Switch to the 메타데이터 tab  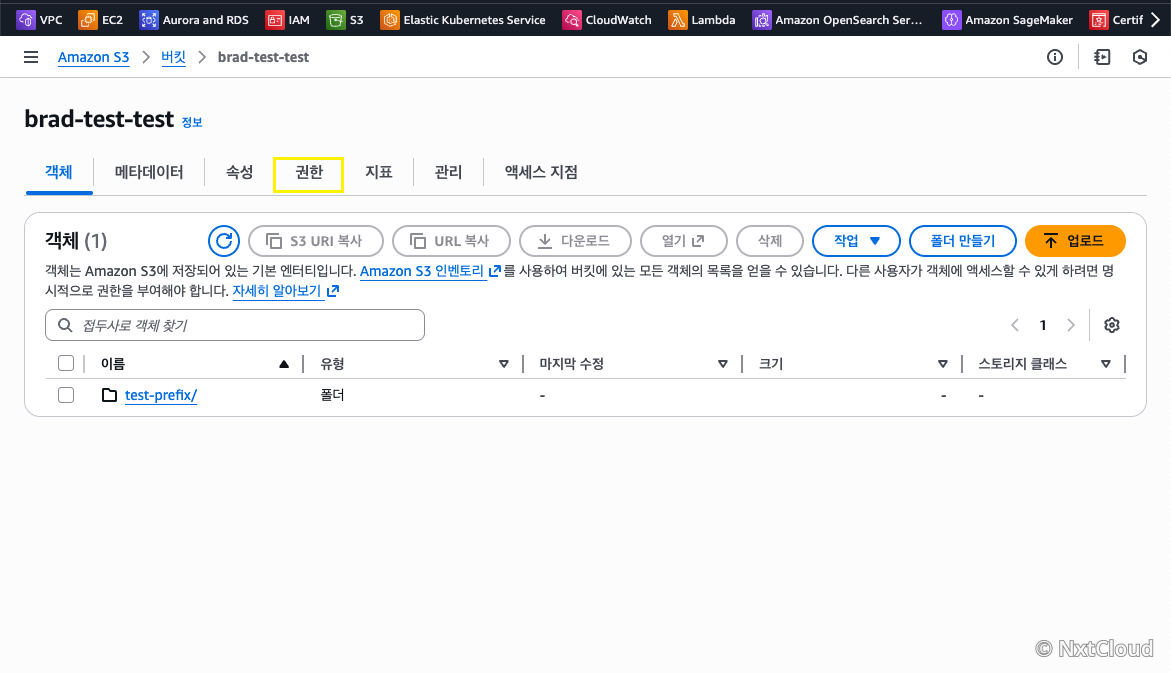tap(149, 172)
